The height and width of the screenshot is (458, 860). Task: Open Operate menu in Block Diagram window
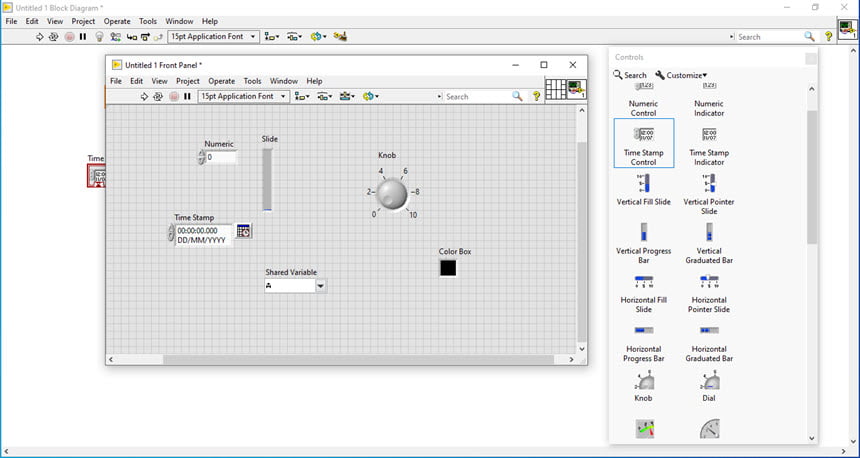(x=117, y=21)
